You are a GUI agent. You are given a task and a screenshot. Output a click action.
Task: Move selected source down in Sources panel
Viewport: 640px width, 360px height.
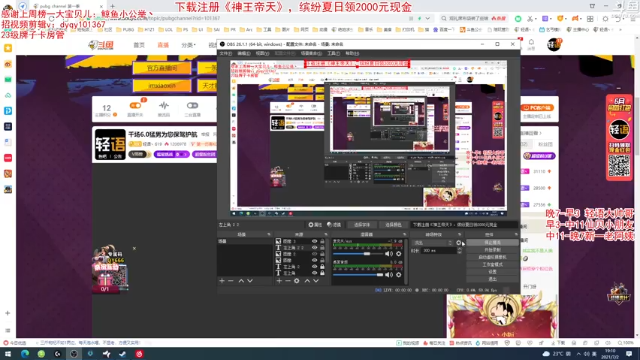[x=316, y=281]
